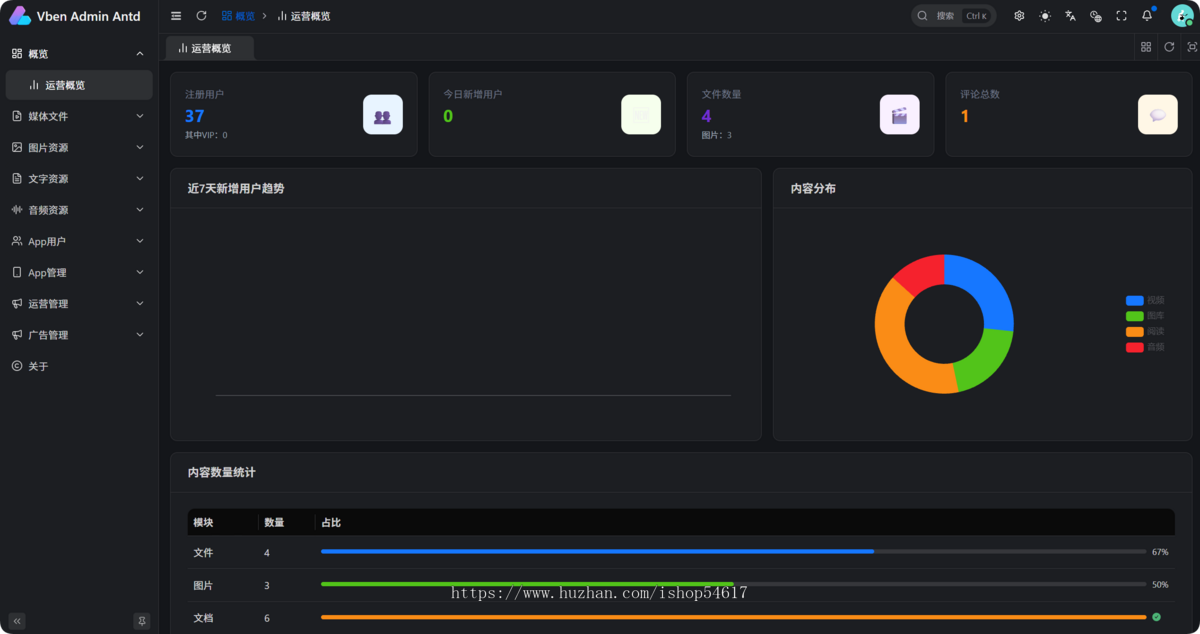Click the 音频资源 waveform icon in sidebar
The width and height of the screenshot is (1200, 634).
pos(17,210)
